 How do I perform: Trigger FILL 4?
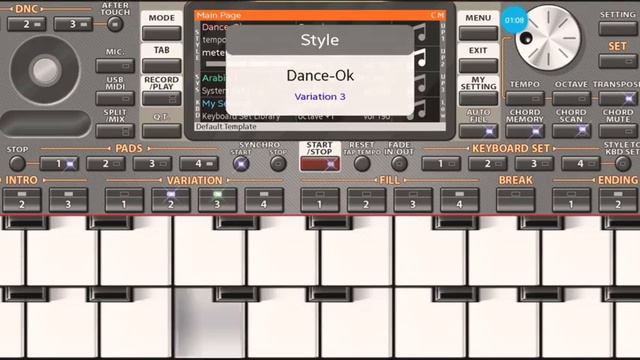(x=460, y=200)
